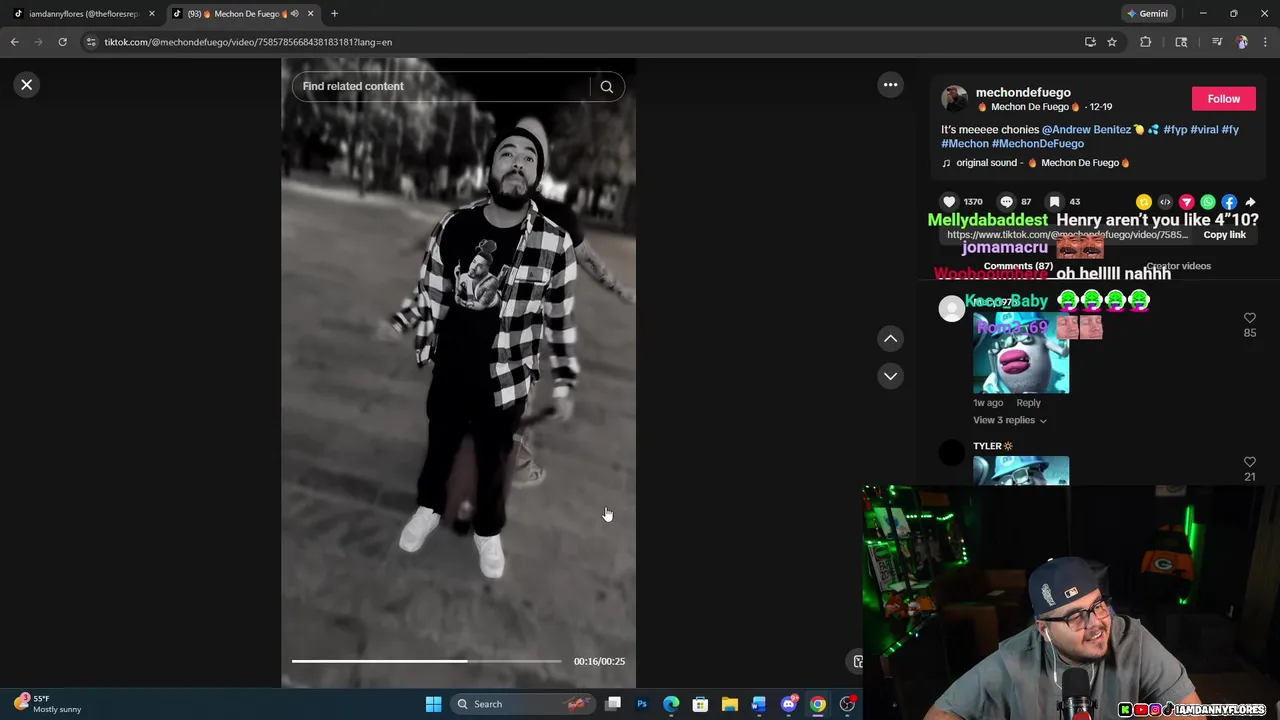This screenshot has width=1280, height=720.
Task: Repost the video with the yellow repost icon
Action: pyautogui.click(x=1144, y=202)
